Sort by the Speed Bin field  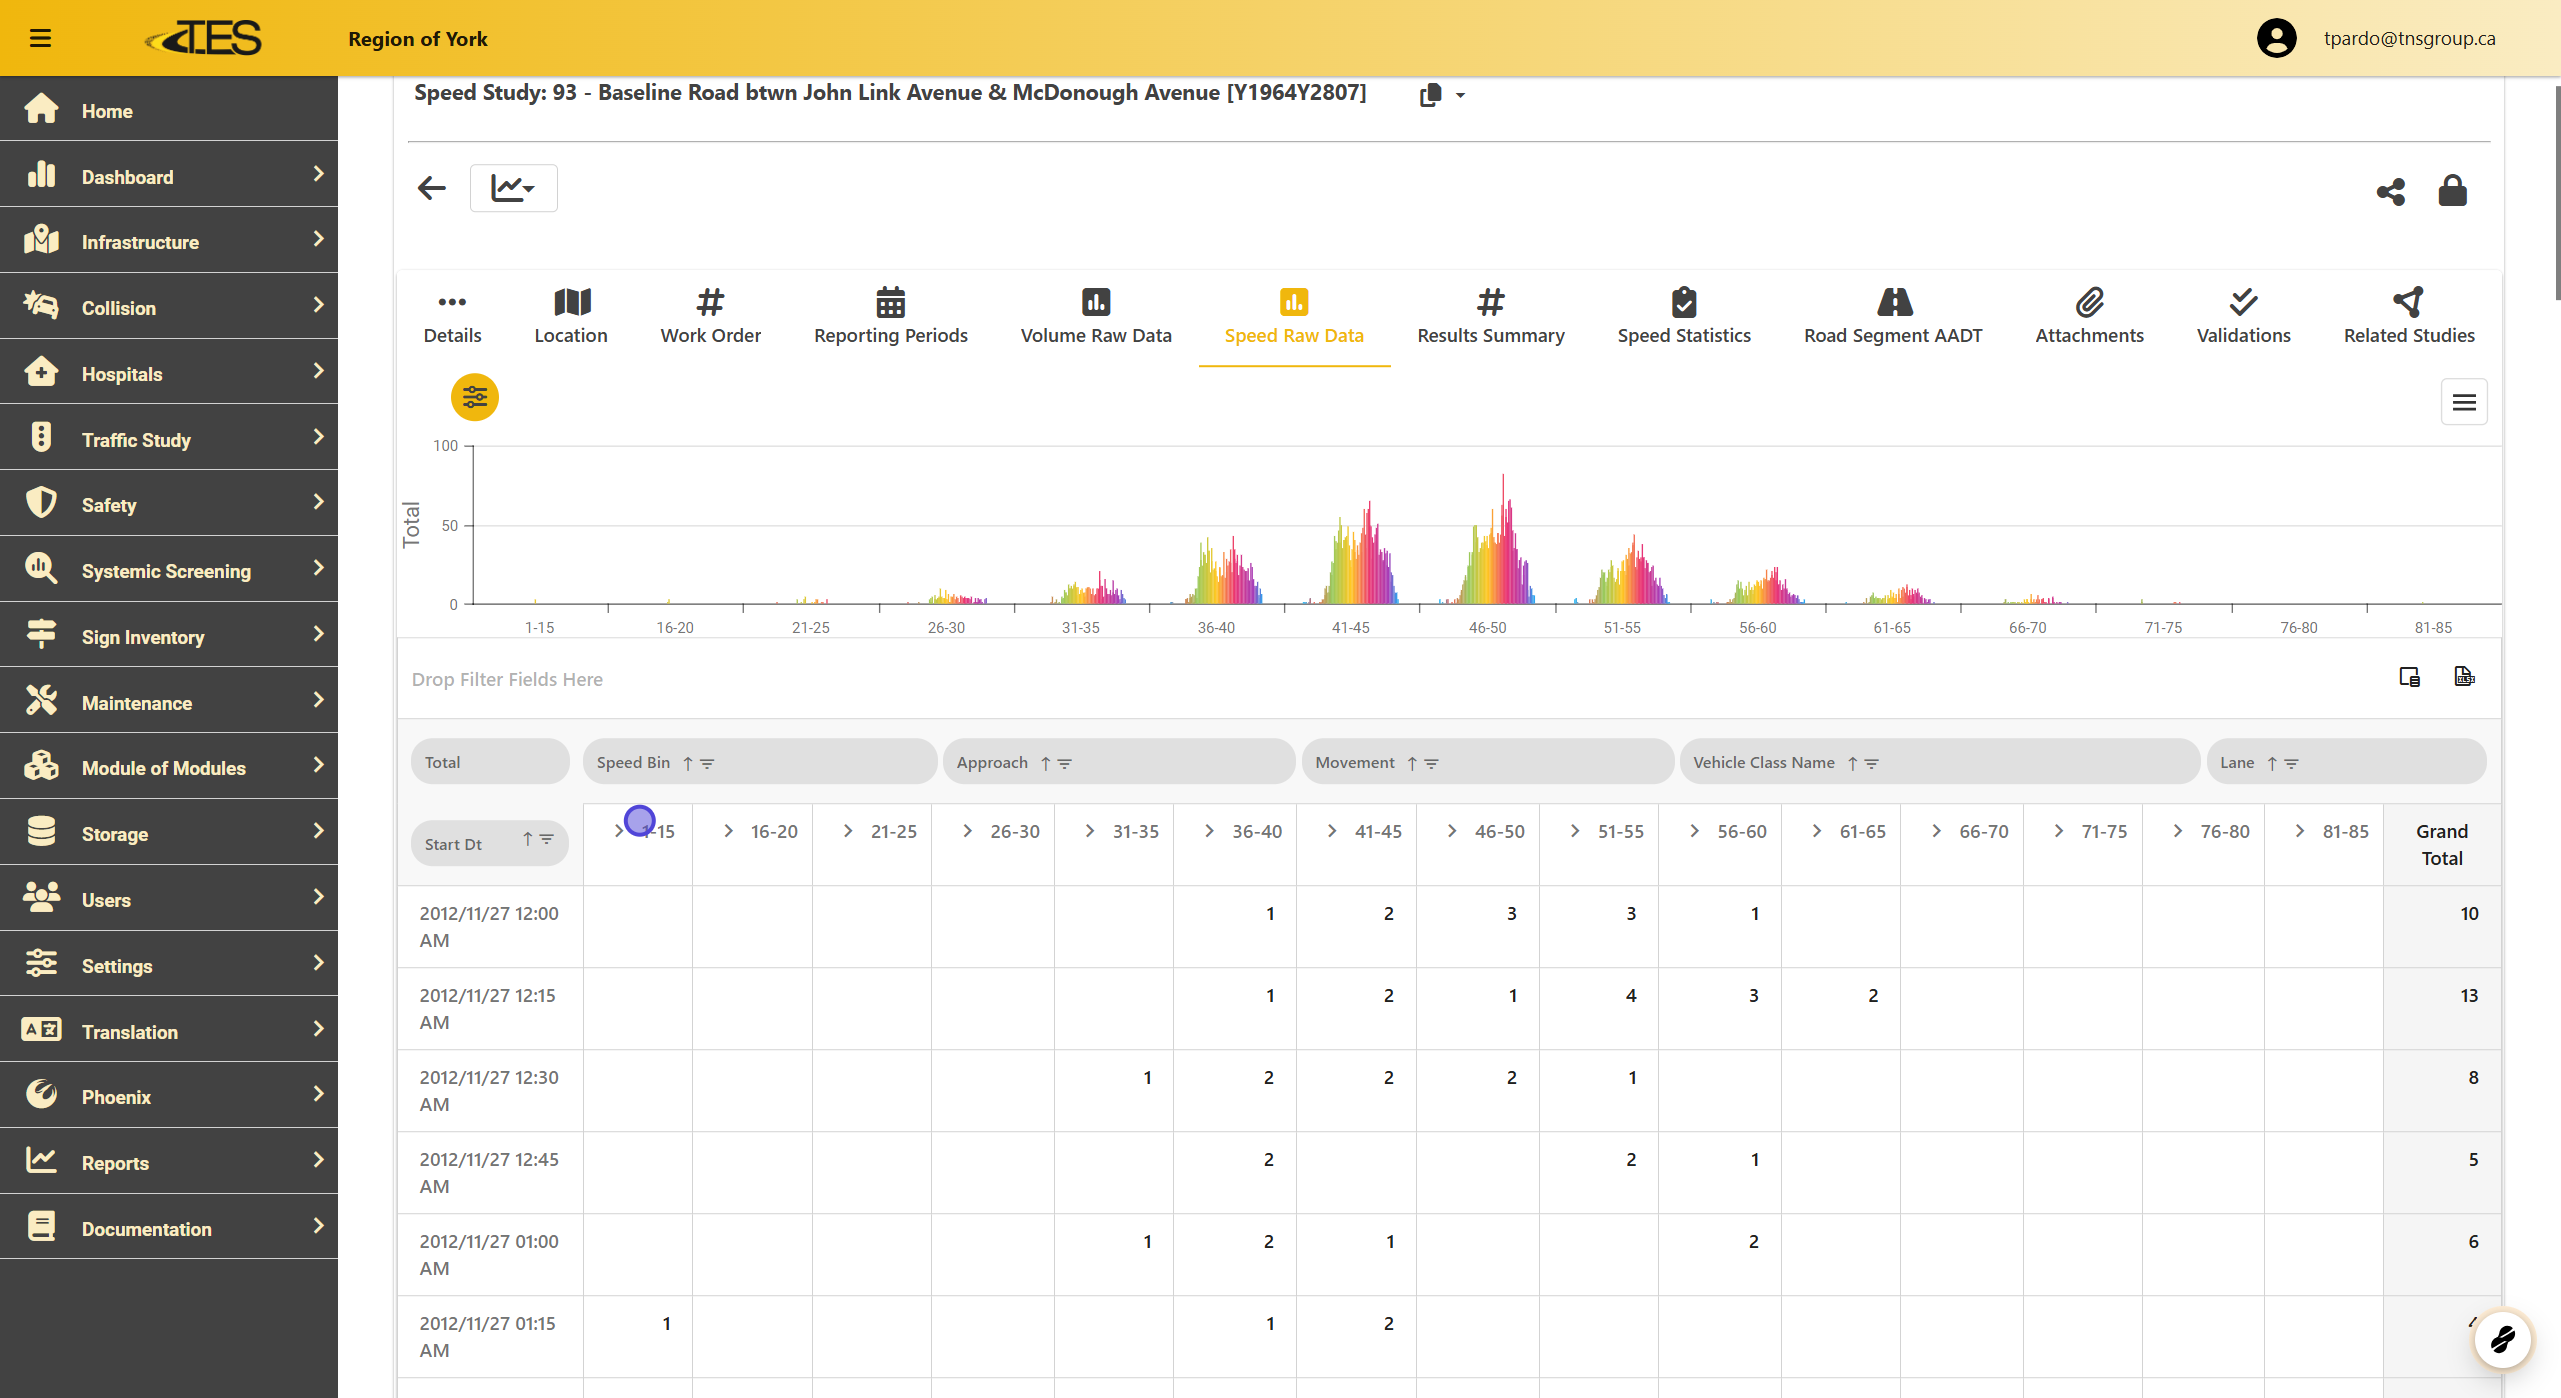[x=688, y=763]
